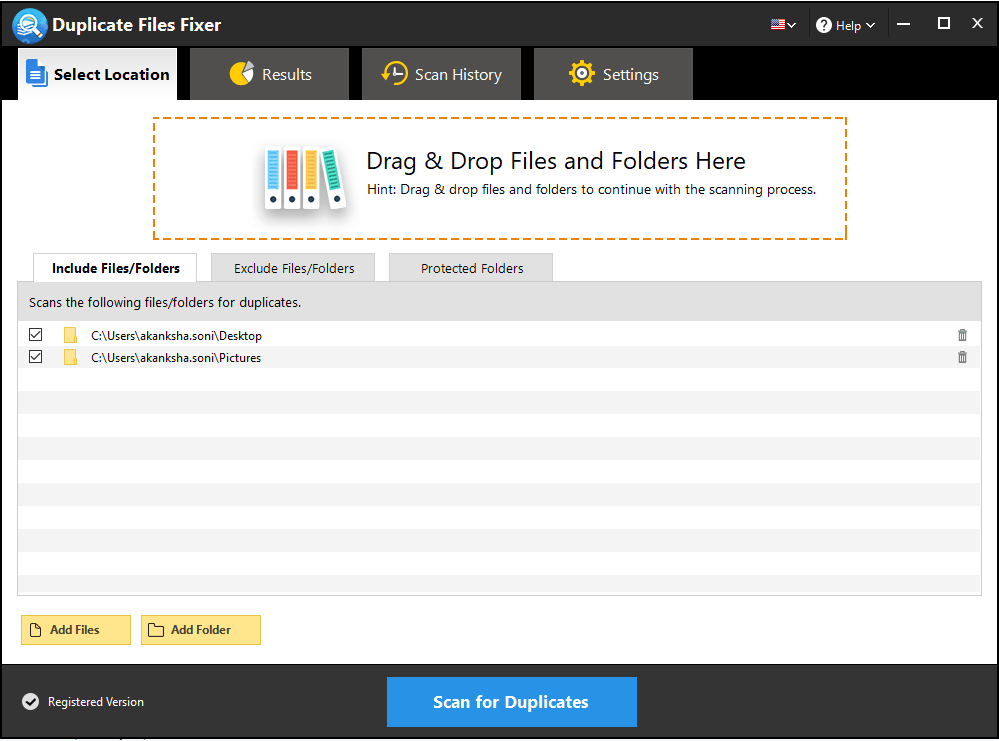Viewport: 999px width, 741px height.
Task: Click the Scan for Duplicates button
Action: point(512,701)
